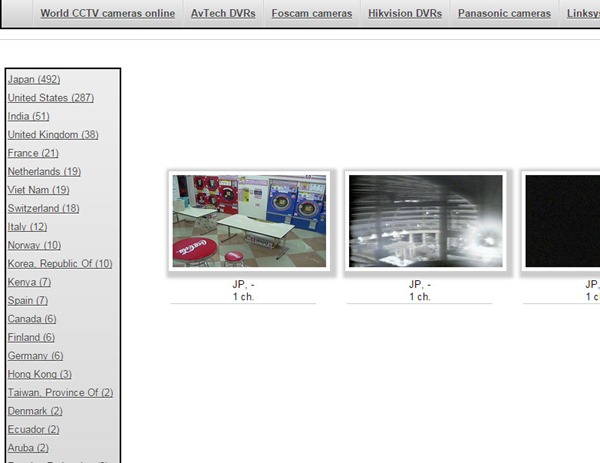
Task: Select Taiwan, Province Of (2) link
Action: tap(60, 392)
